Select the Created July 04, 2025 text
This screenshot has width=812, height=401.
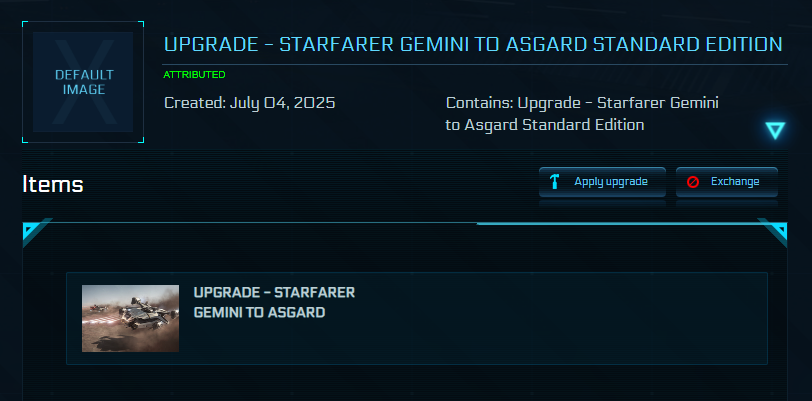(250, 103)
